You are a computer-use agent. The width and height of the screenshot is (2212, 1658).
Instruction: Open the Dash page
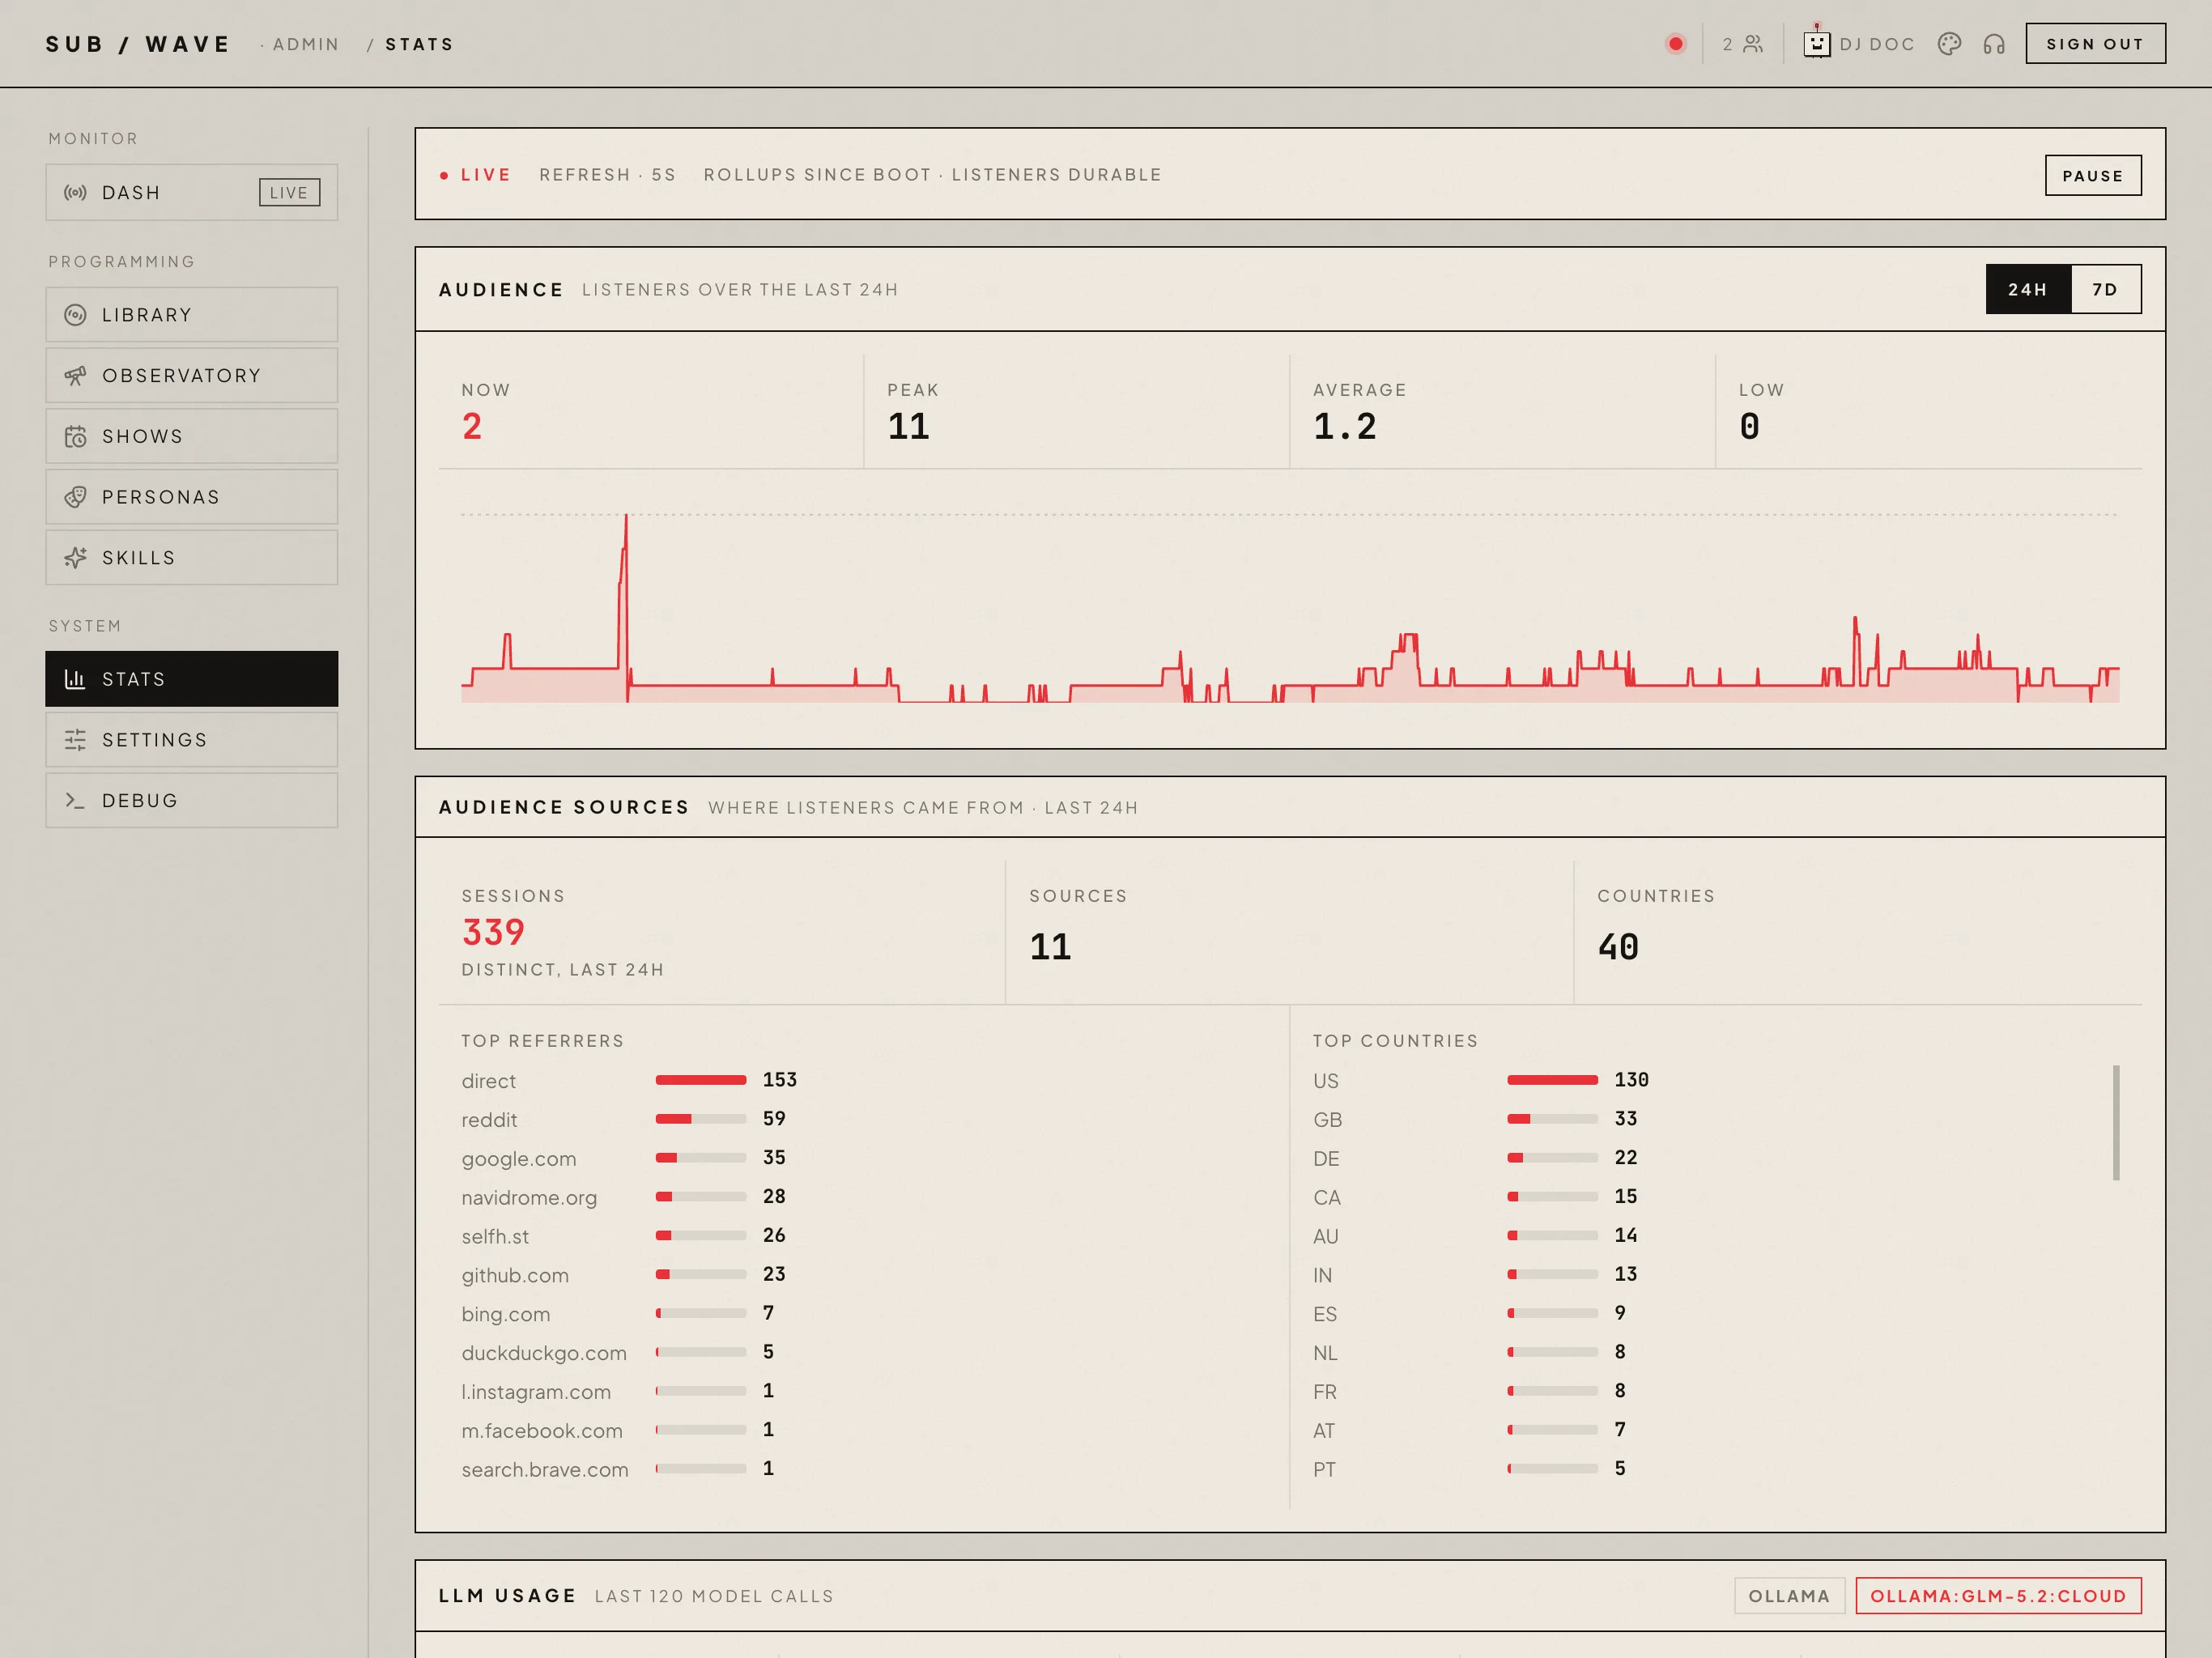pos(192,193)
